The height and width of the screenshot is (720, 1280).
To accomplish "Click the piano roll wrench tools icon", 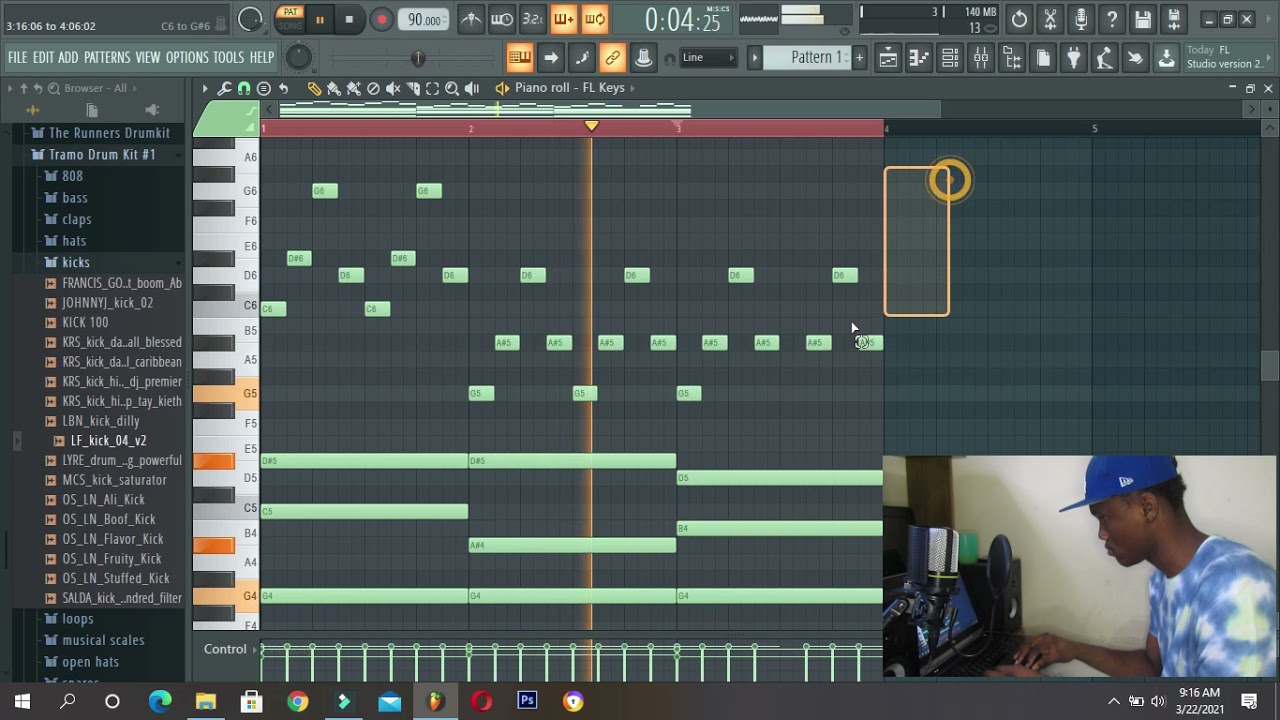I will [x=225, y=88].
